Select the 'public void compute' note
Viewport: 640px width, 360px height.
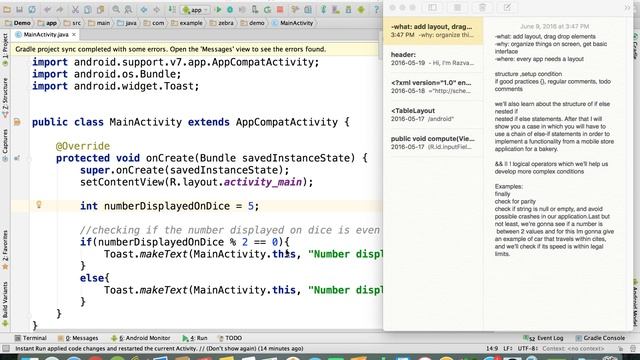point(433,142)
